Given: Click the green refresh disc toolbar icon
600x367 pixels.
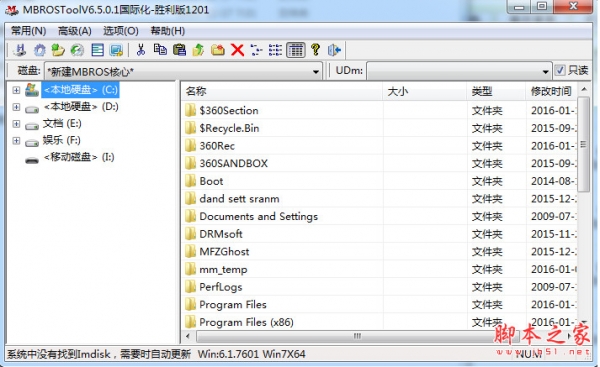Looking at the screenshot, I should [x=77, y=50].
